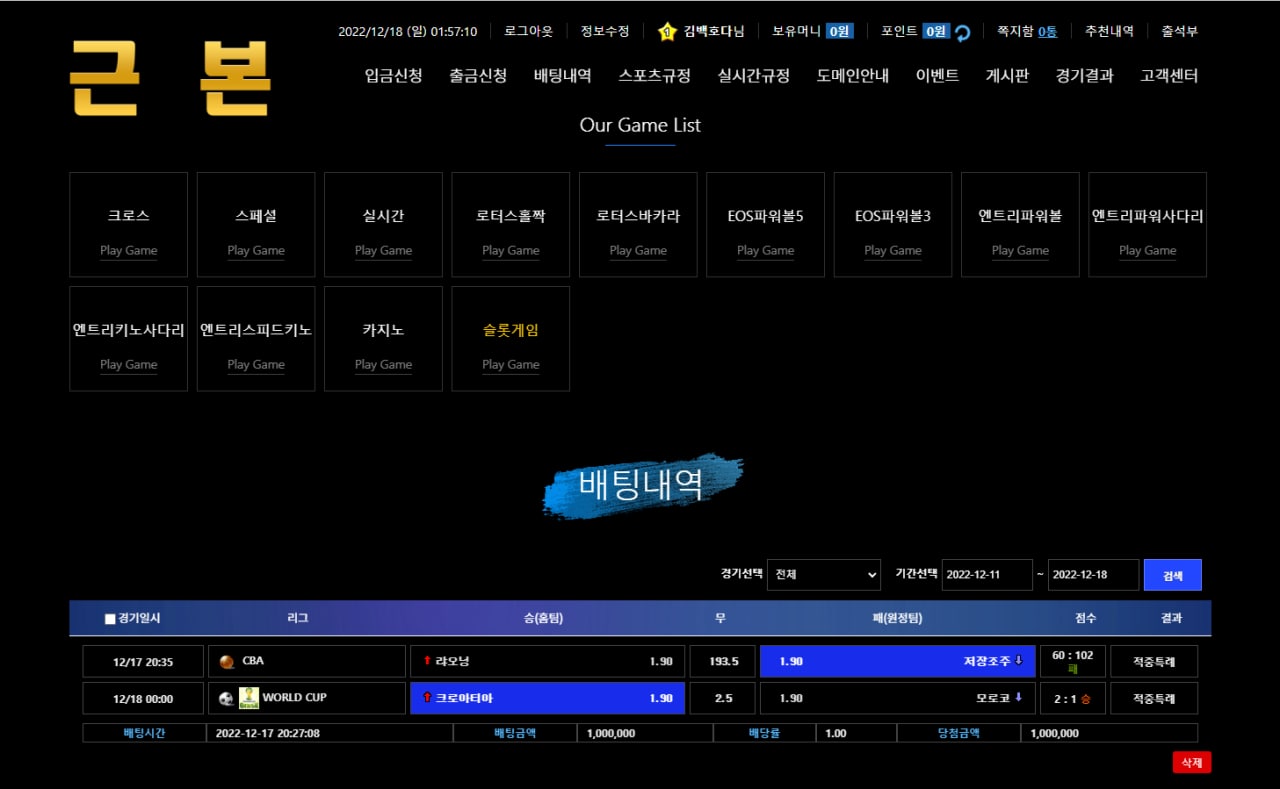Click the soccer ball icon in World Cup row
The width and height of the screenshot is (1280, 789).
coord(227,698)
